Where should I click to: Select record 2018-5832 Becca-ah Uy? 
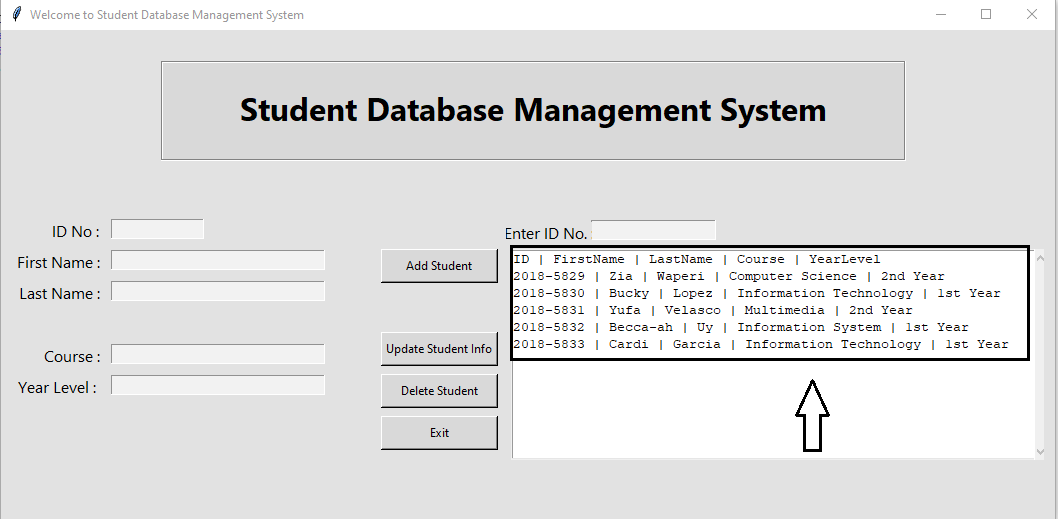(741, 327)
